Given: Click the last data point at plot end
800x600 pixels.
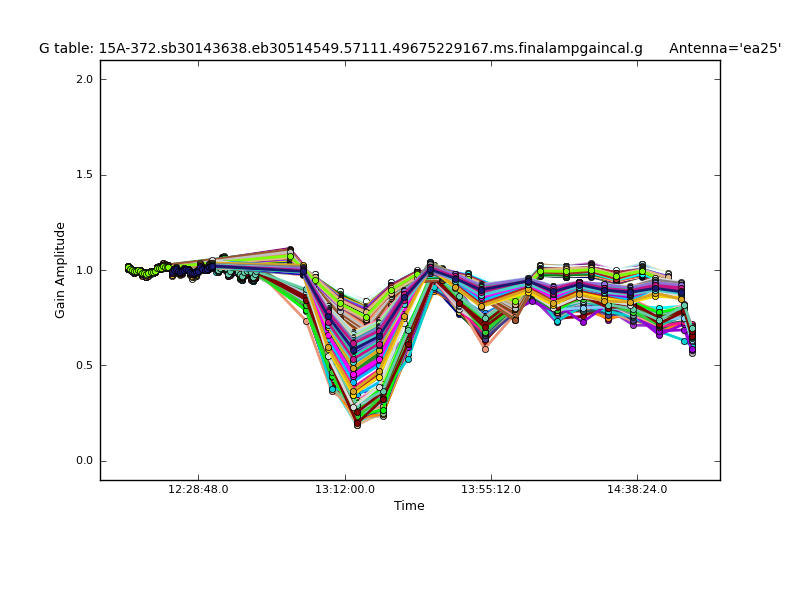Looking at the screenshot, I should tap(692, 352).
